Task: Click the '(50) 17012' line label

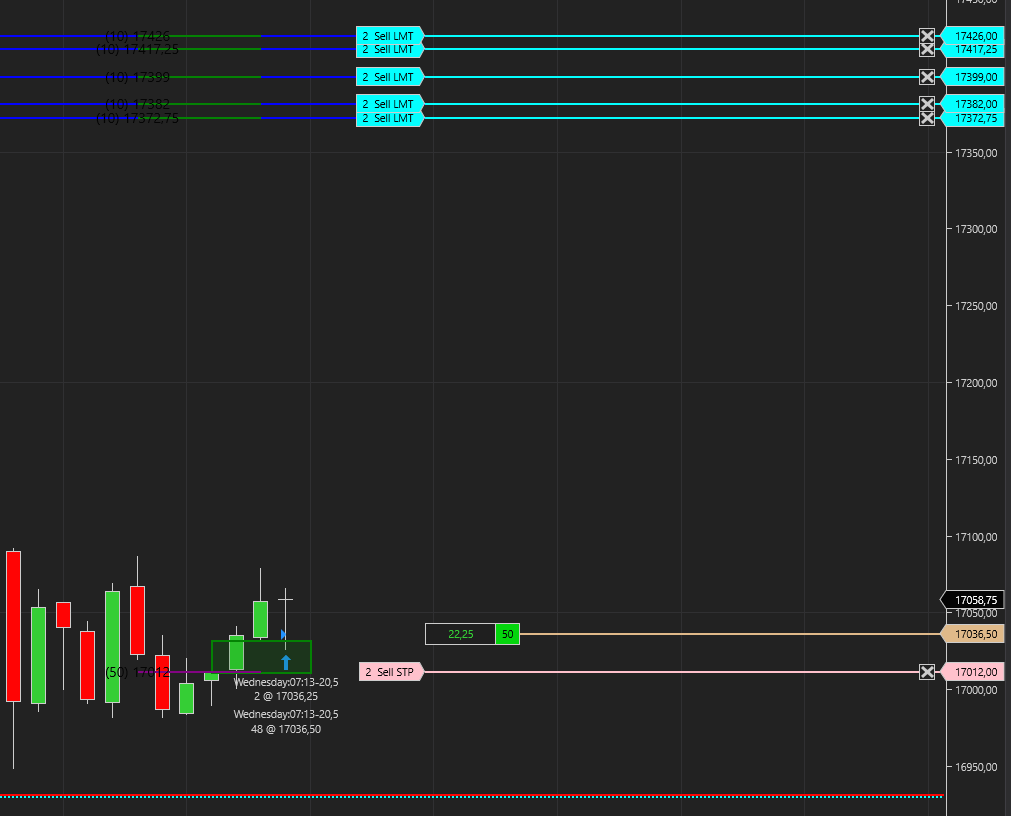Action: [137, 672]
